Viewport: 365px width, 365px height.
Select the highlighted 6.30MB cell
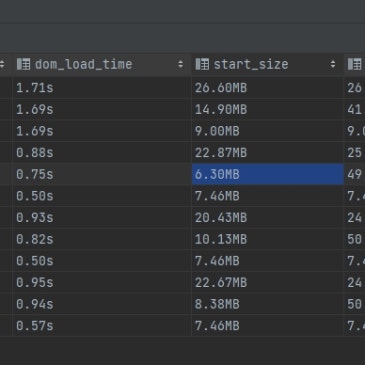[268, 174]
